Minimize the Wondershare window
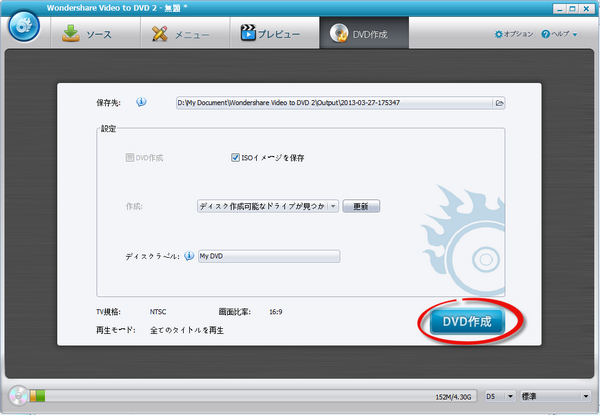This screenshot has height=415, width=600. [560, 9]
